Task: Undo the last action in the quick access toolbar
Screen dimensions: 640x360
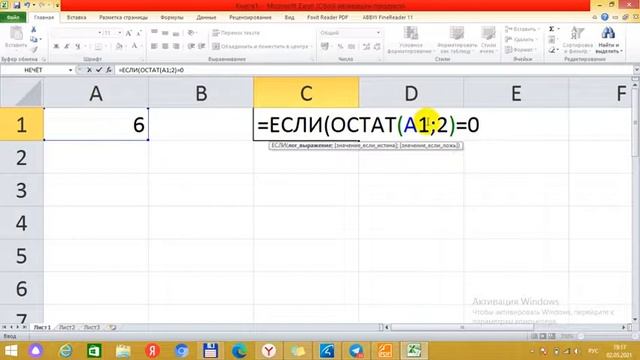Action: [x=27, y=5]
